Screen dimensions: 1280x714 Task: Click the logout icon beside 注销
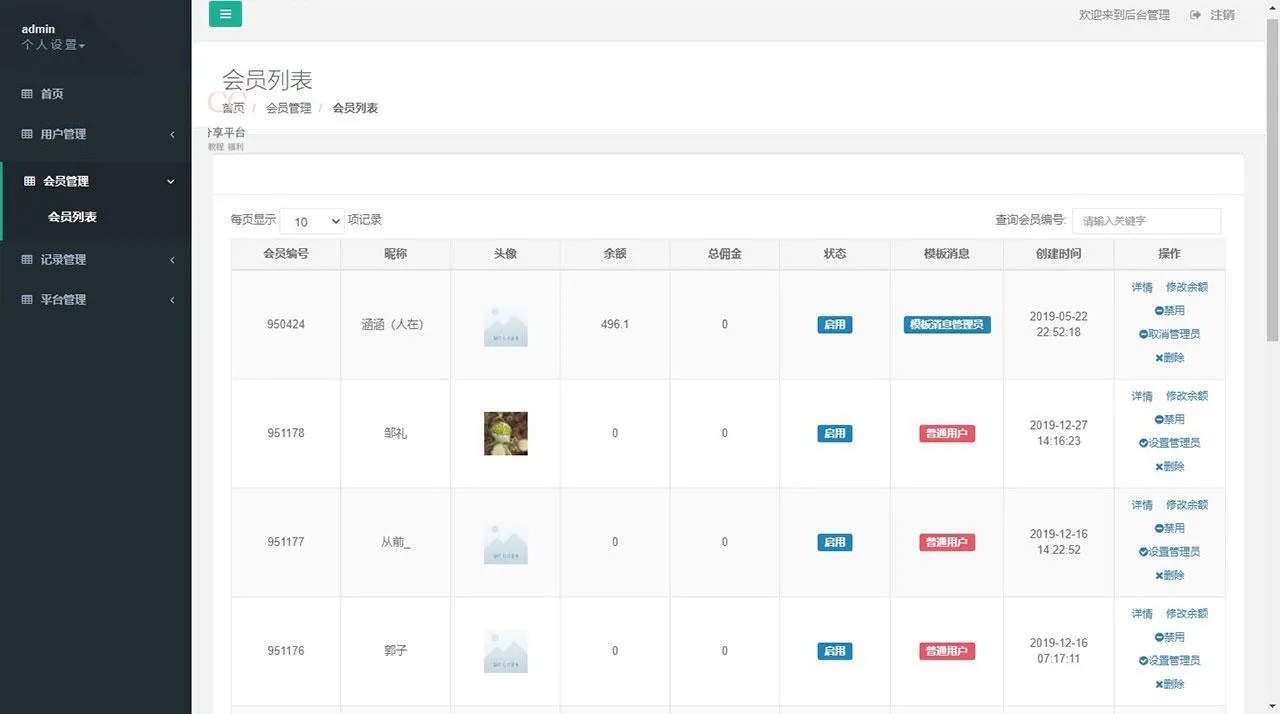[1196, 14]
